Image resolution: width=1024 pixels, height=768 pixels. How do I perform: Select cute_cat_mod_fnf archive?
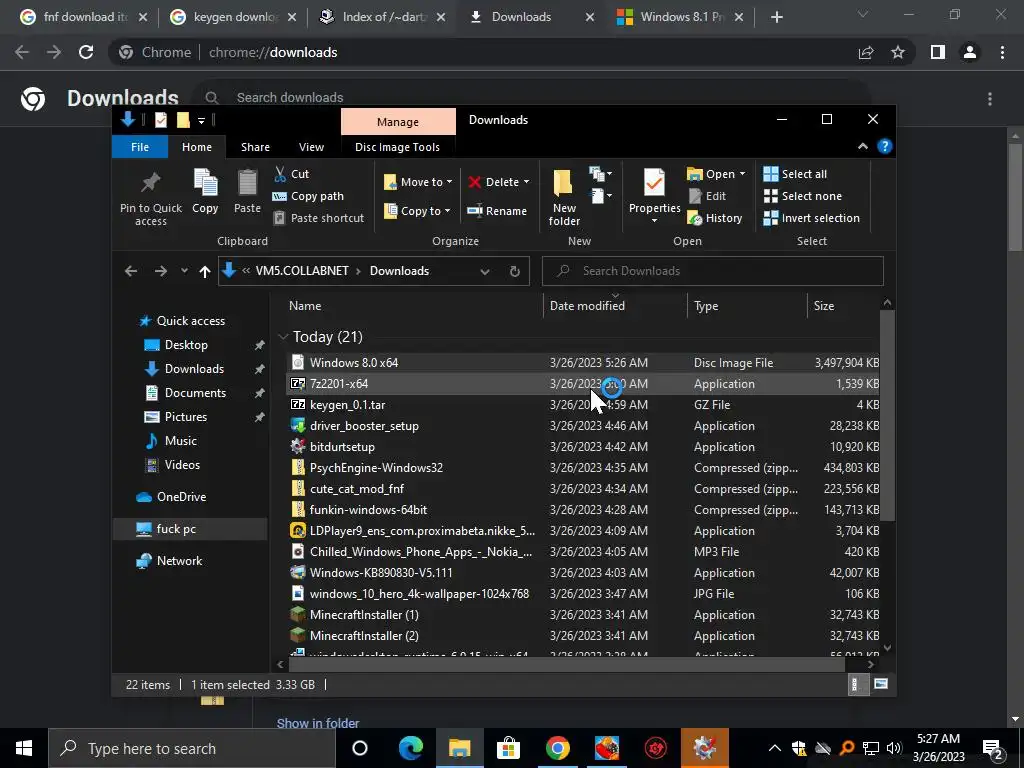(583, 488)
